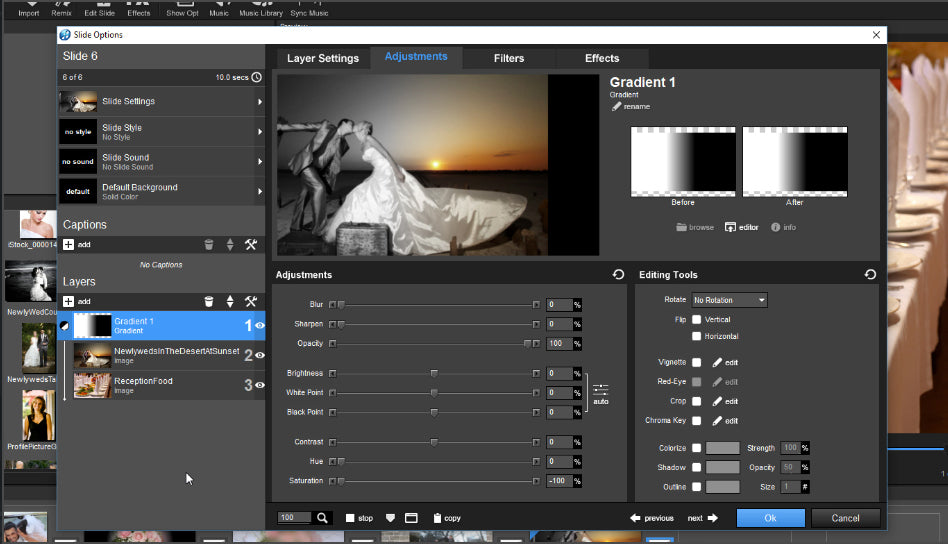Edit the Crop settings
The height and width of the screenshot is (544, 948).
[x=725, y=401]
